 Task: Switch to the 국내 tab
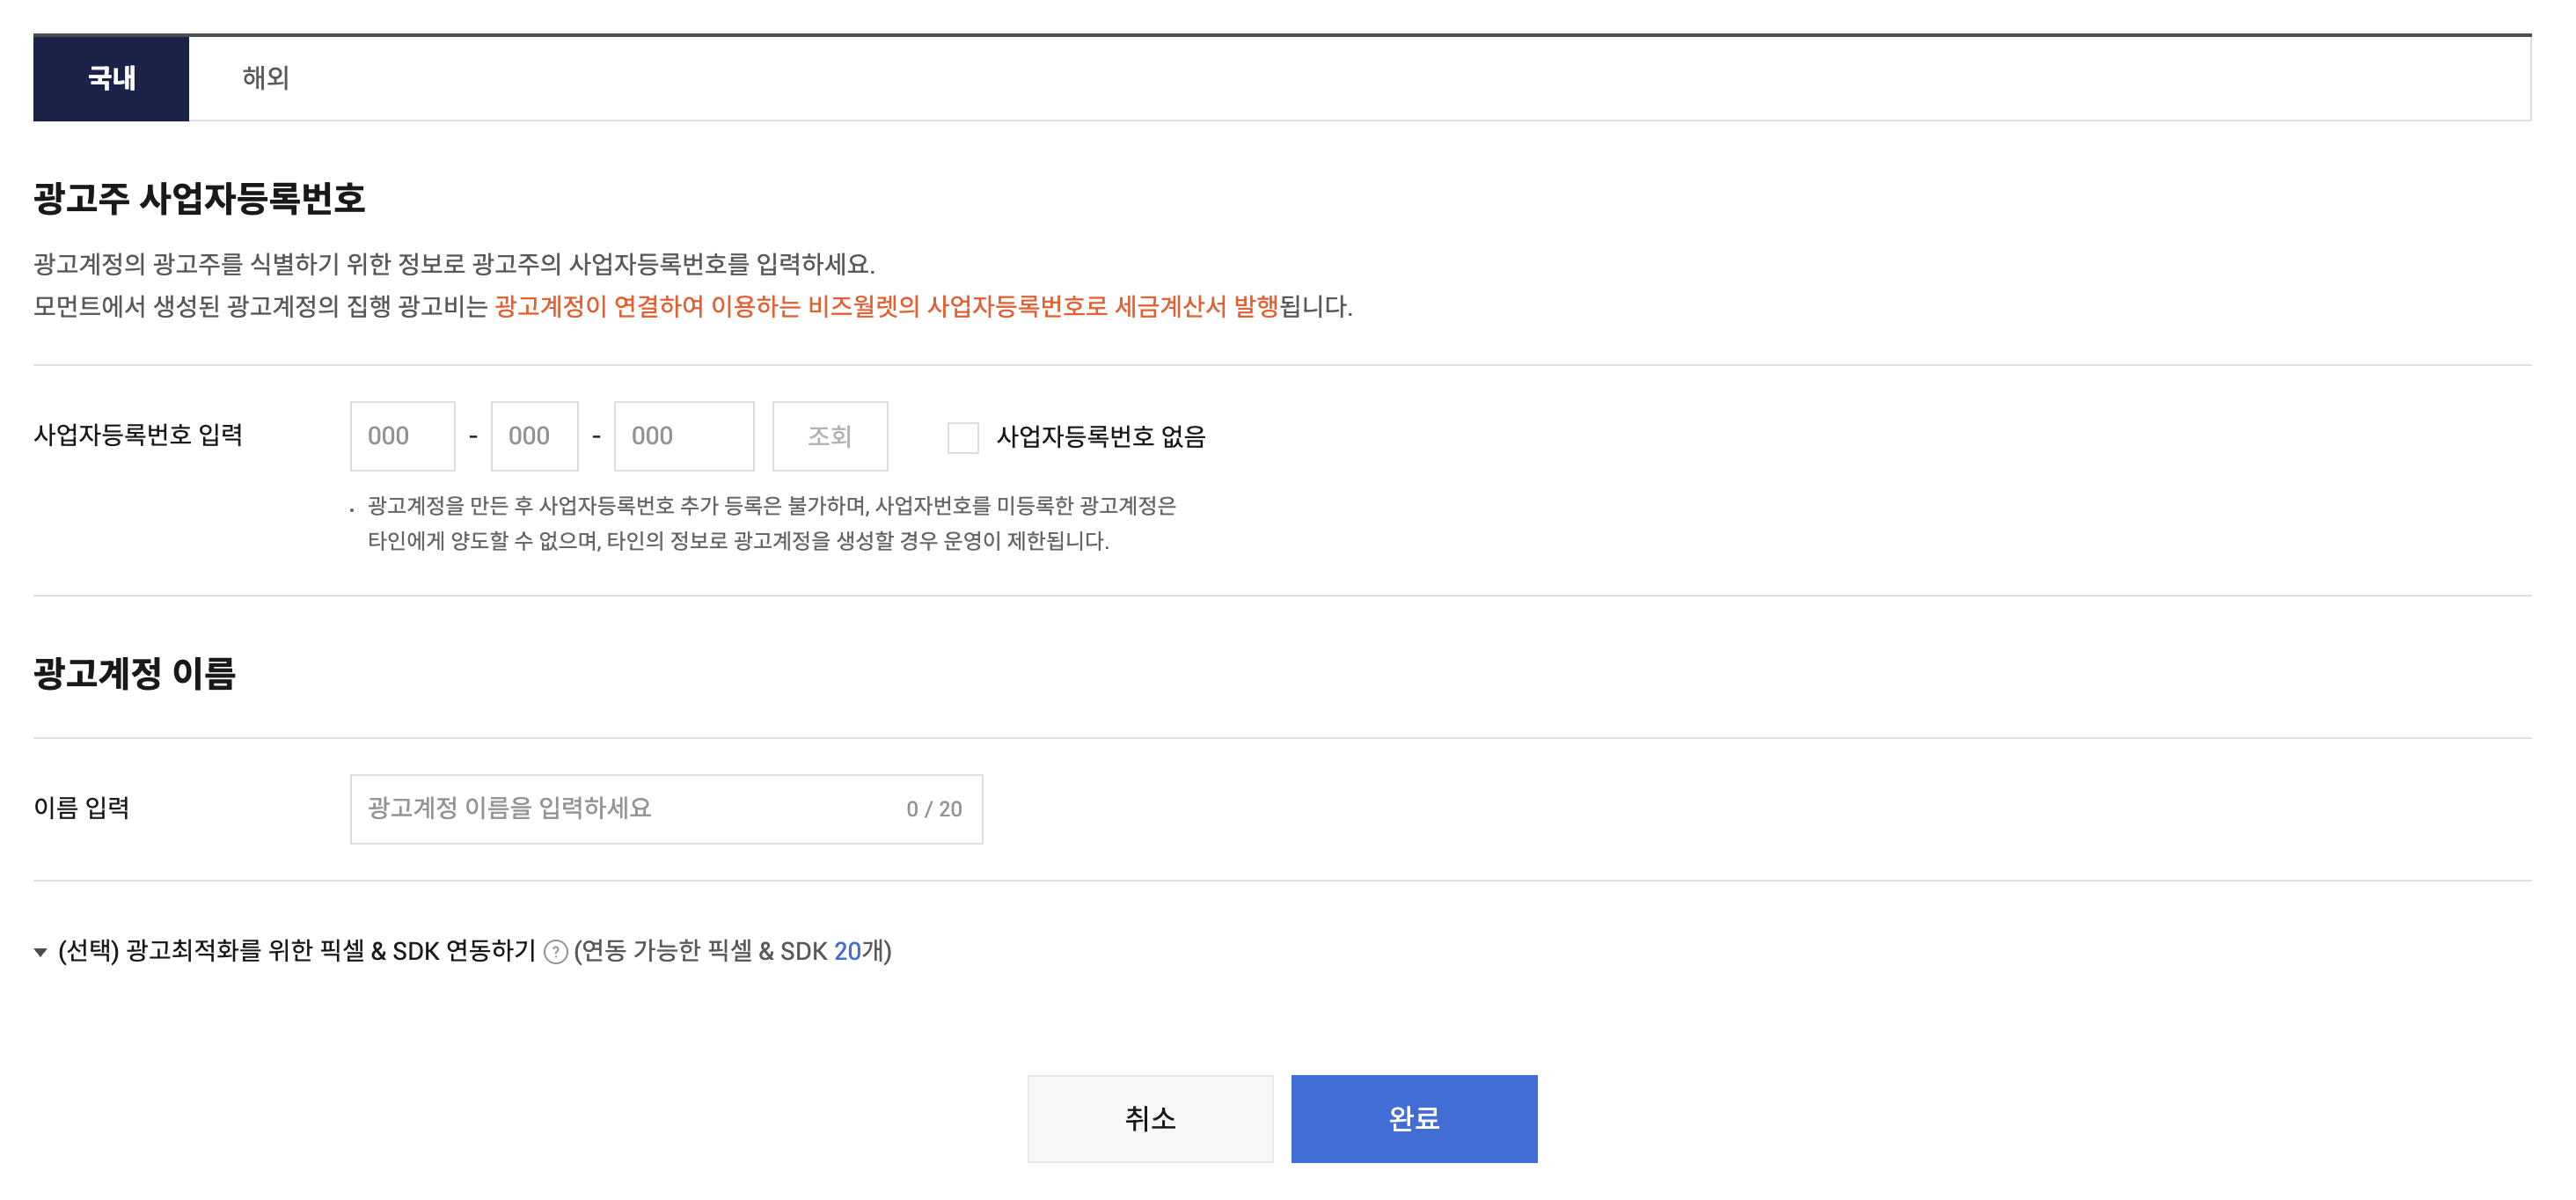pos(111,78)
